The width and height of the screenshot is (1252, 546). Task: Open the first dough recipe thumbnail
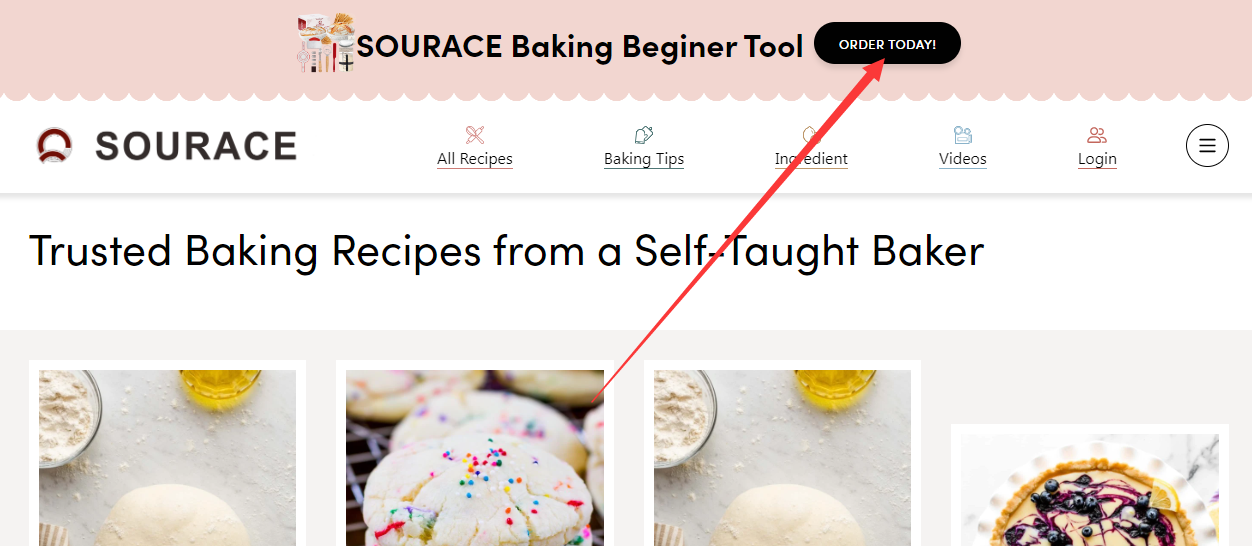coord(167,458)
